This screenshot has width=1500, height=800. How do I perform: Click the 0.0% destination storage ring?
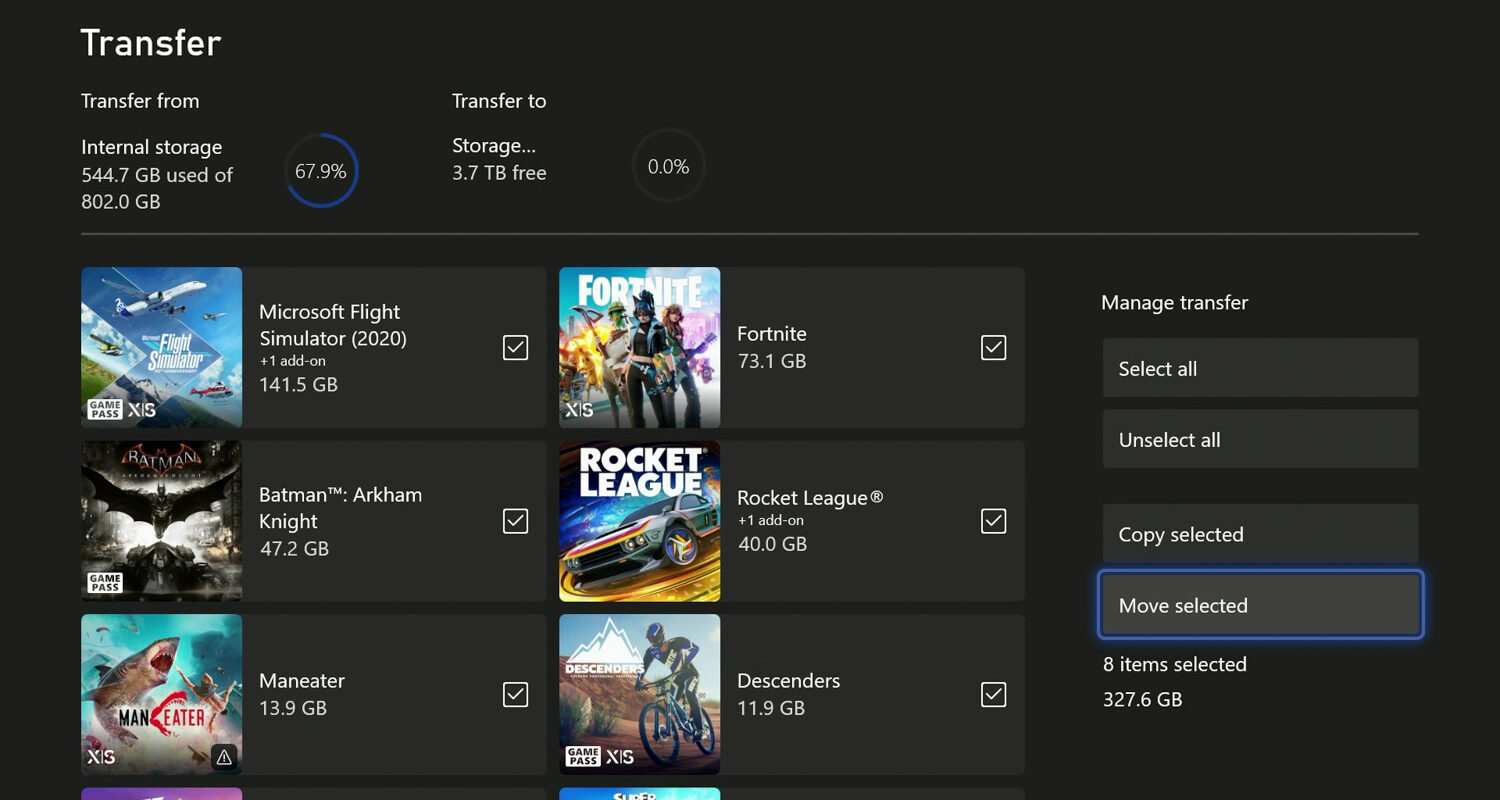click(668, 167)
